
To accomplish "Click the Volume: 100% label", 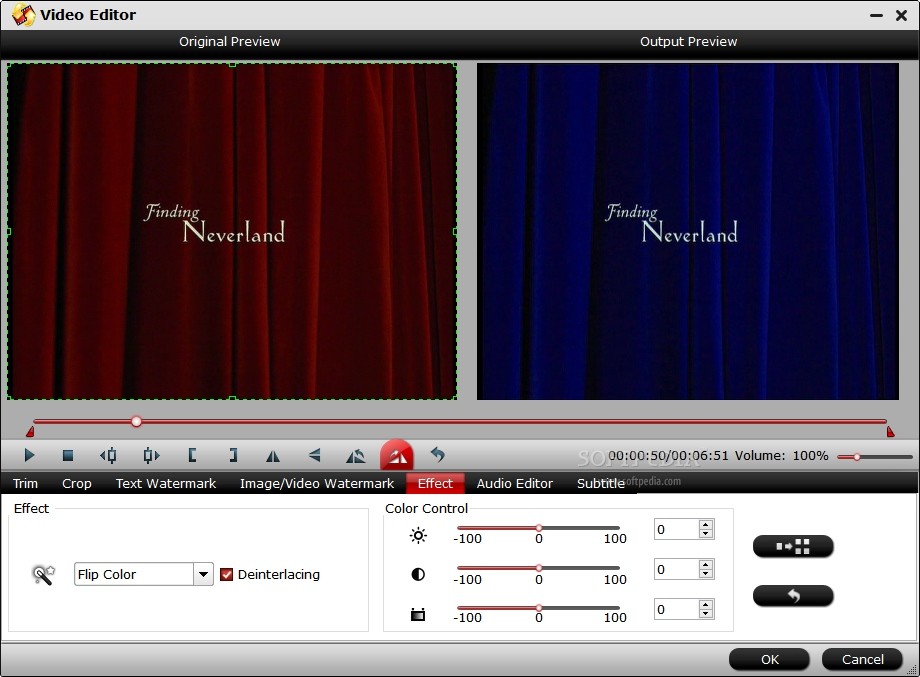I will [782, 455].
